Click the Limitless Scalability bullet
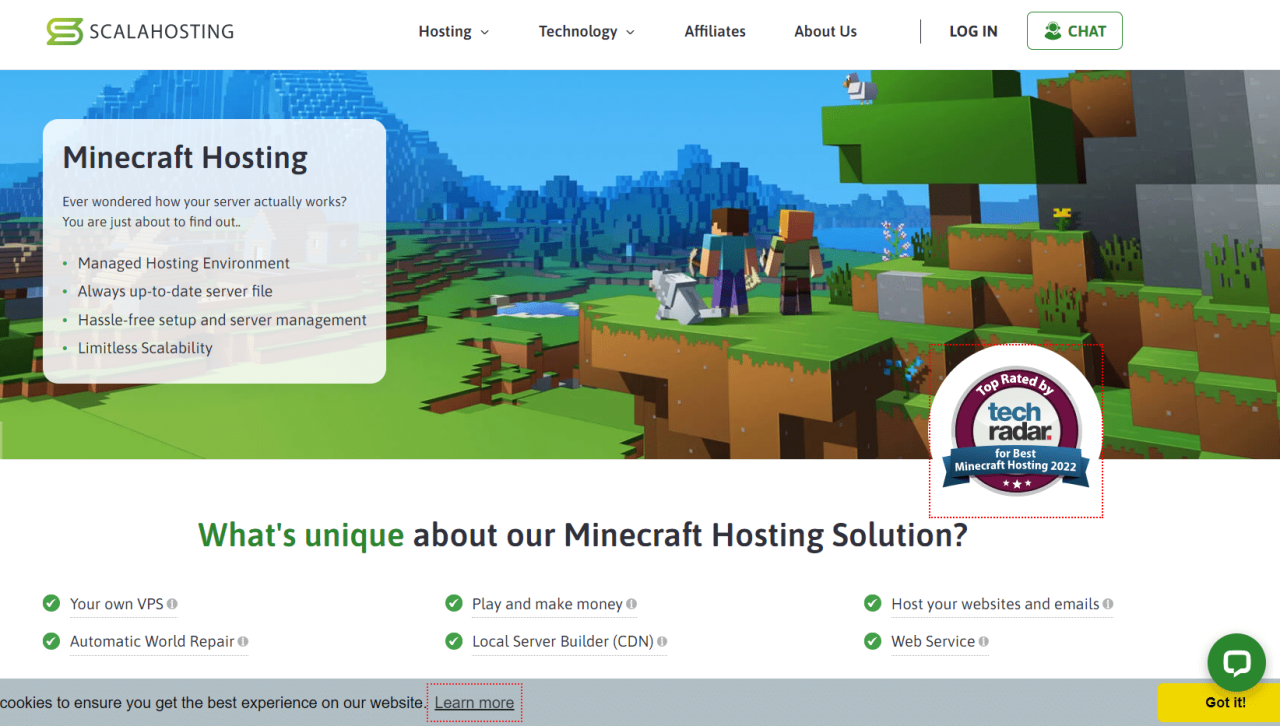 pos(145,348)
